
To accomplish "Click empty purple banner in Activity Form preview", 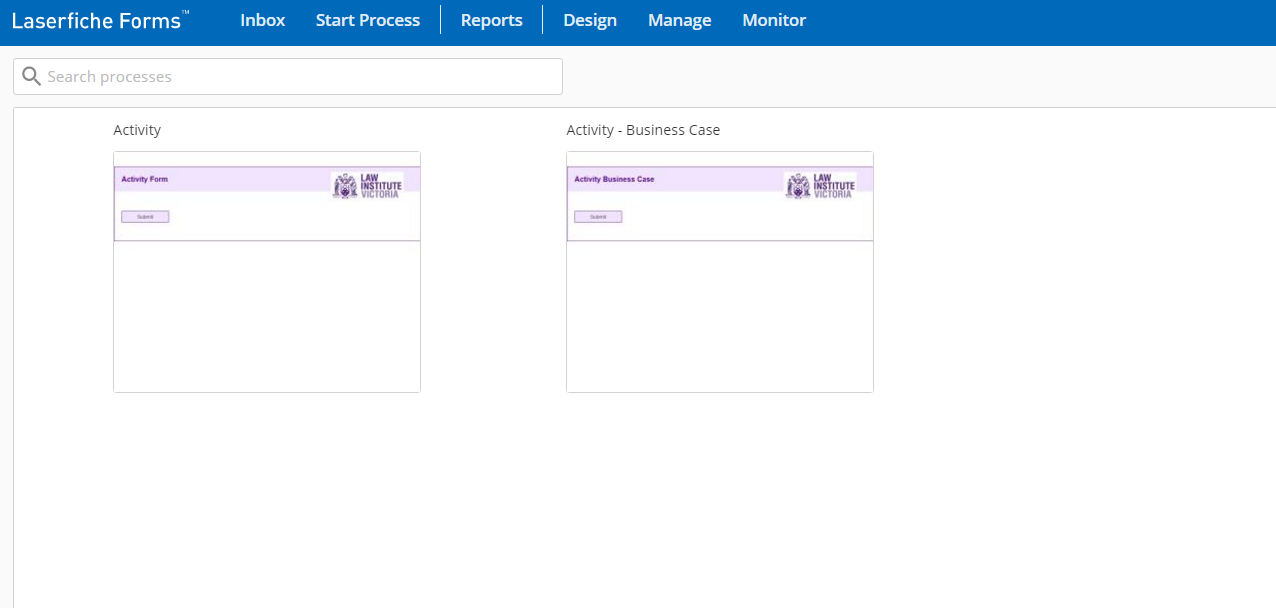I will click(x=250, y=180).
